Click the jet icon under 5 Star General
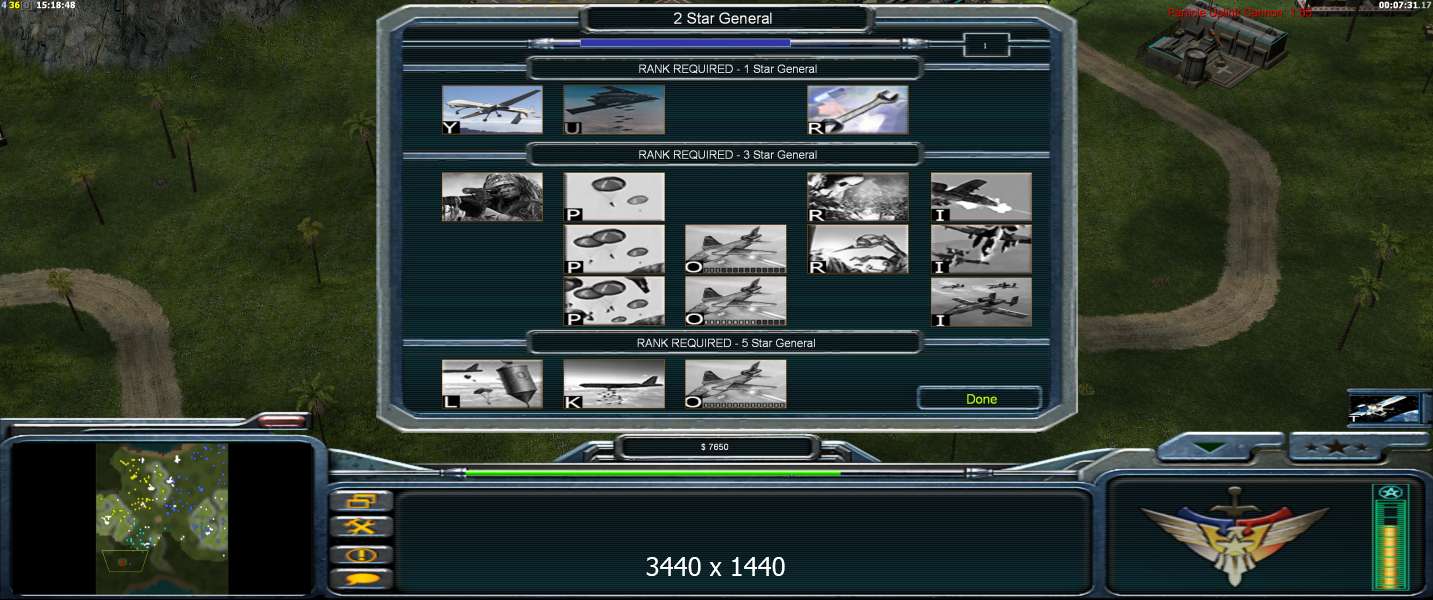The height and width of the screenshot is (600, 1433). [x=736, y=384]
